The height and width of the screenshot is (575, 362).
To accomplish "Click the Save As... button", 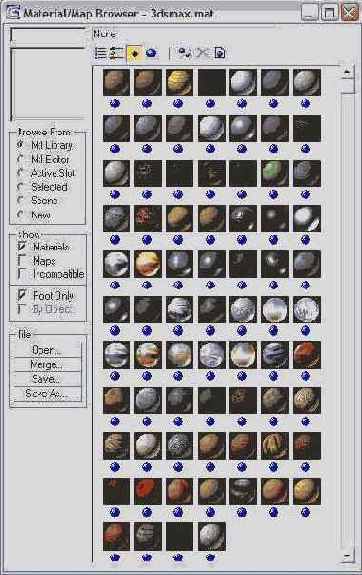I will click(x=47, y=393).
